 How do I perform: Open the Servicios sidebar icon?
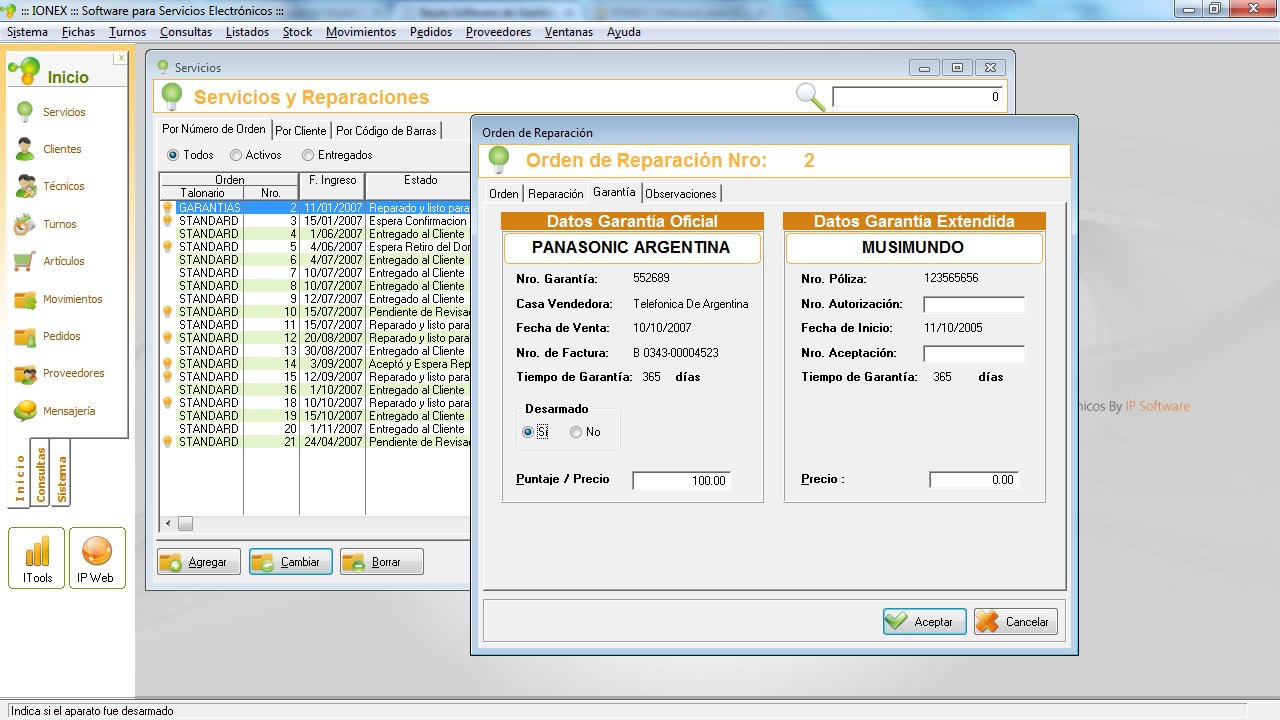(x=25, y=112)
